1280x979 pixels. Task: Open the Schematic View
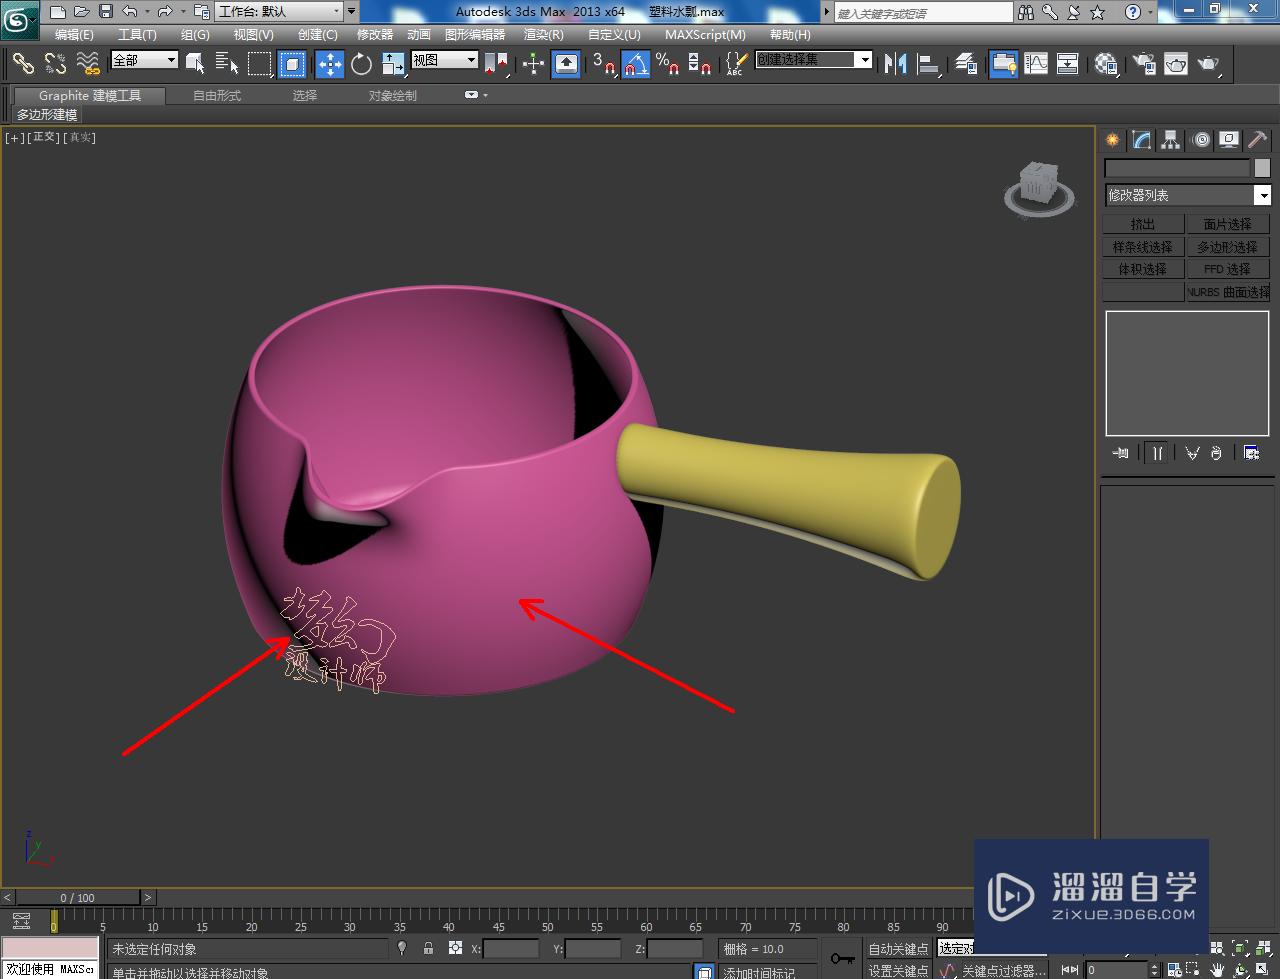pos(1068,64)
